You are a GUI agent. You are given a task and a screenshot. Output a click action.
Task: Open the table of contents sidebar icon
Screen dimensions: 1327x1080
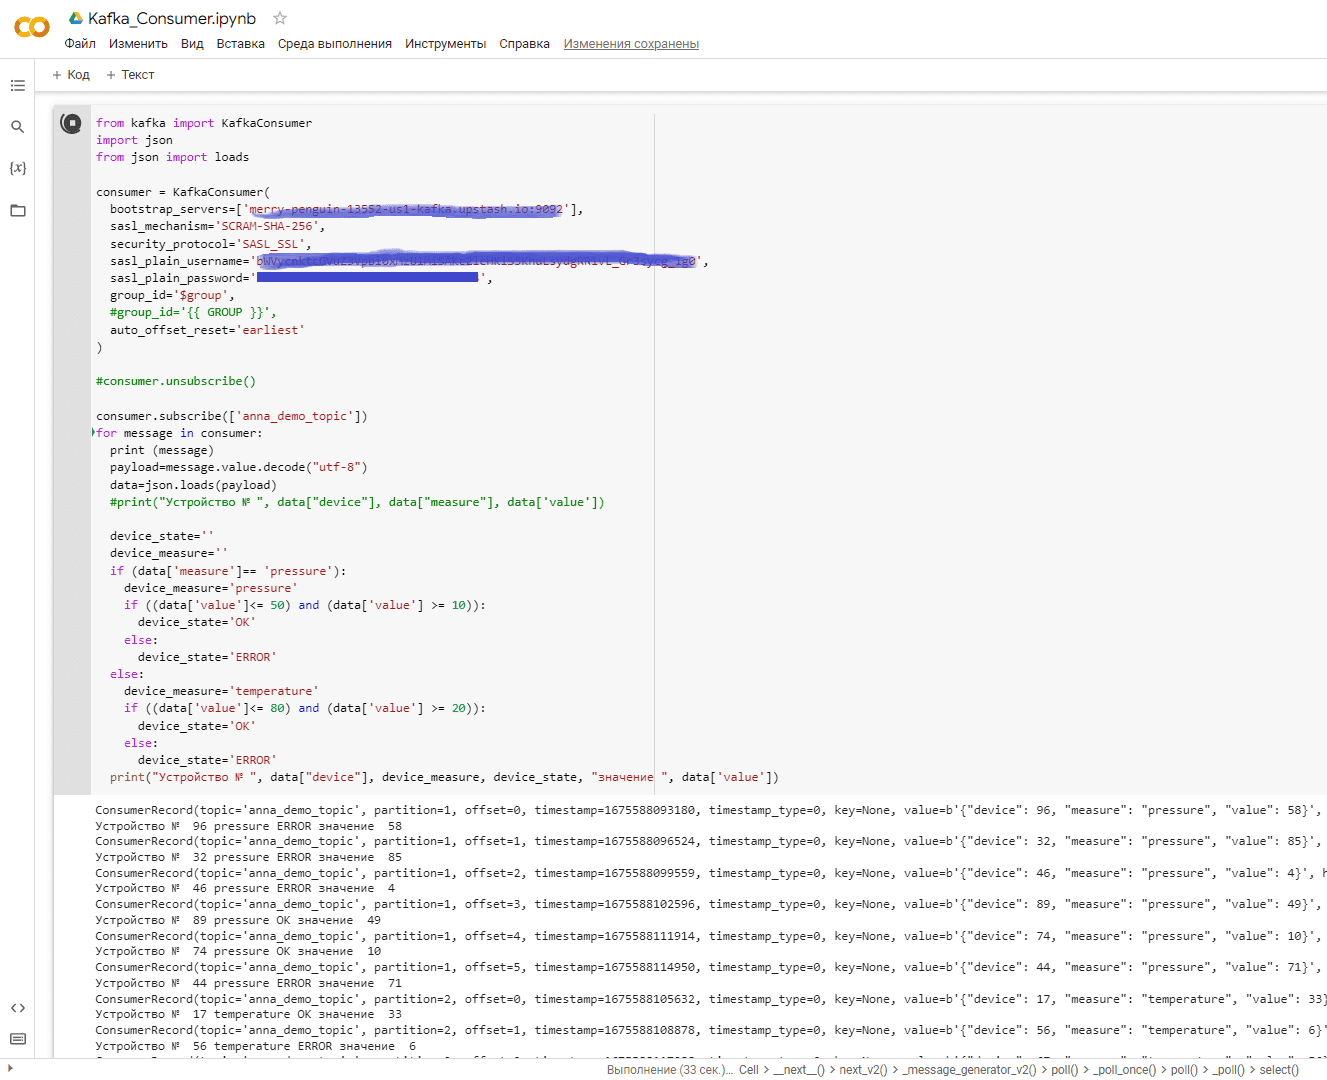[x=17, y=86]
